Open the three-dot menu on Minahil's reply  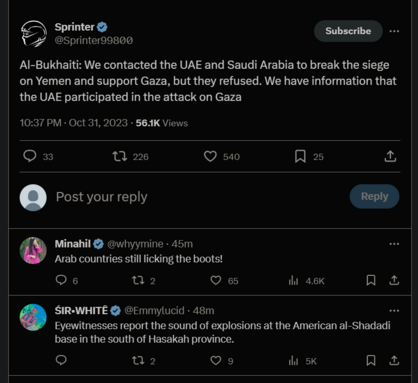coord(394,244)
